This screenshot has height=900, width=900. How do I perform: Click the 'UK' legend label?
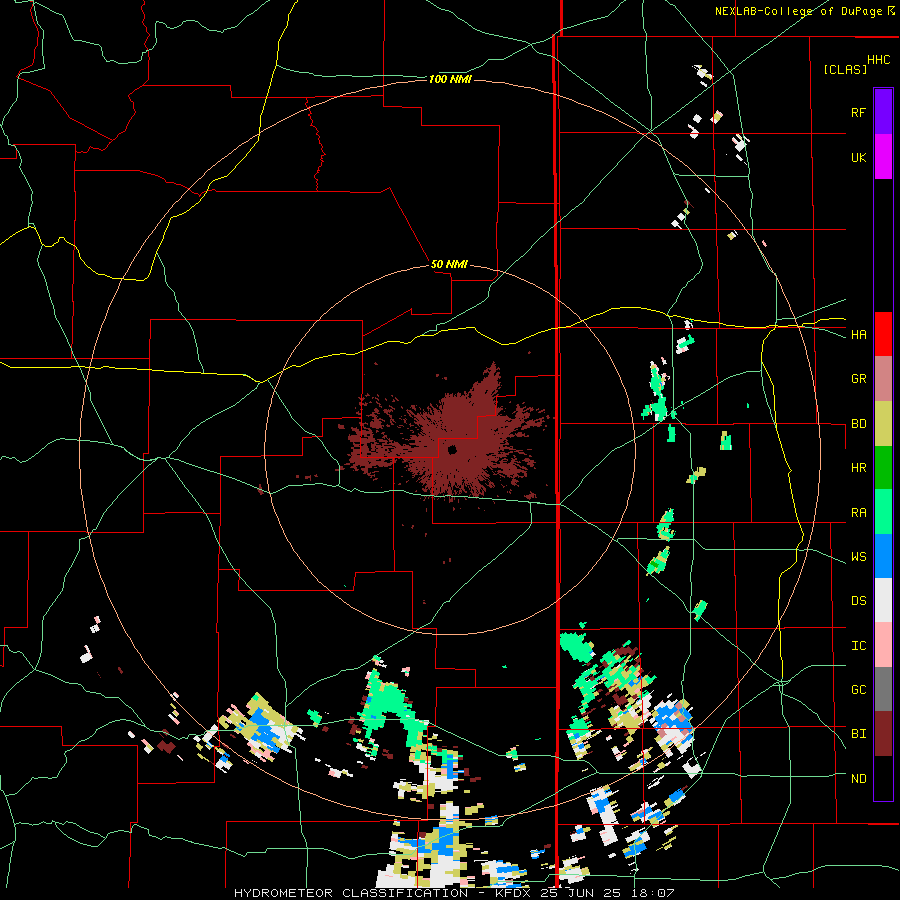tap(858, 157)
